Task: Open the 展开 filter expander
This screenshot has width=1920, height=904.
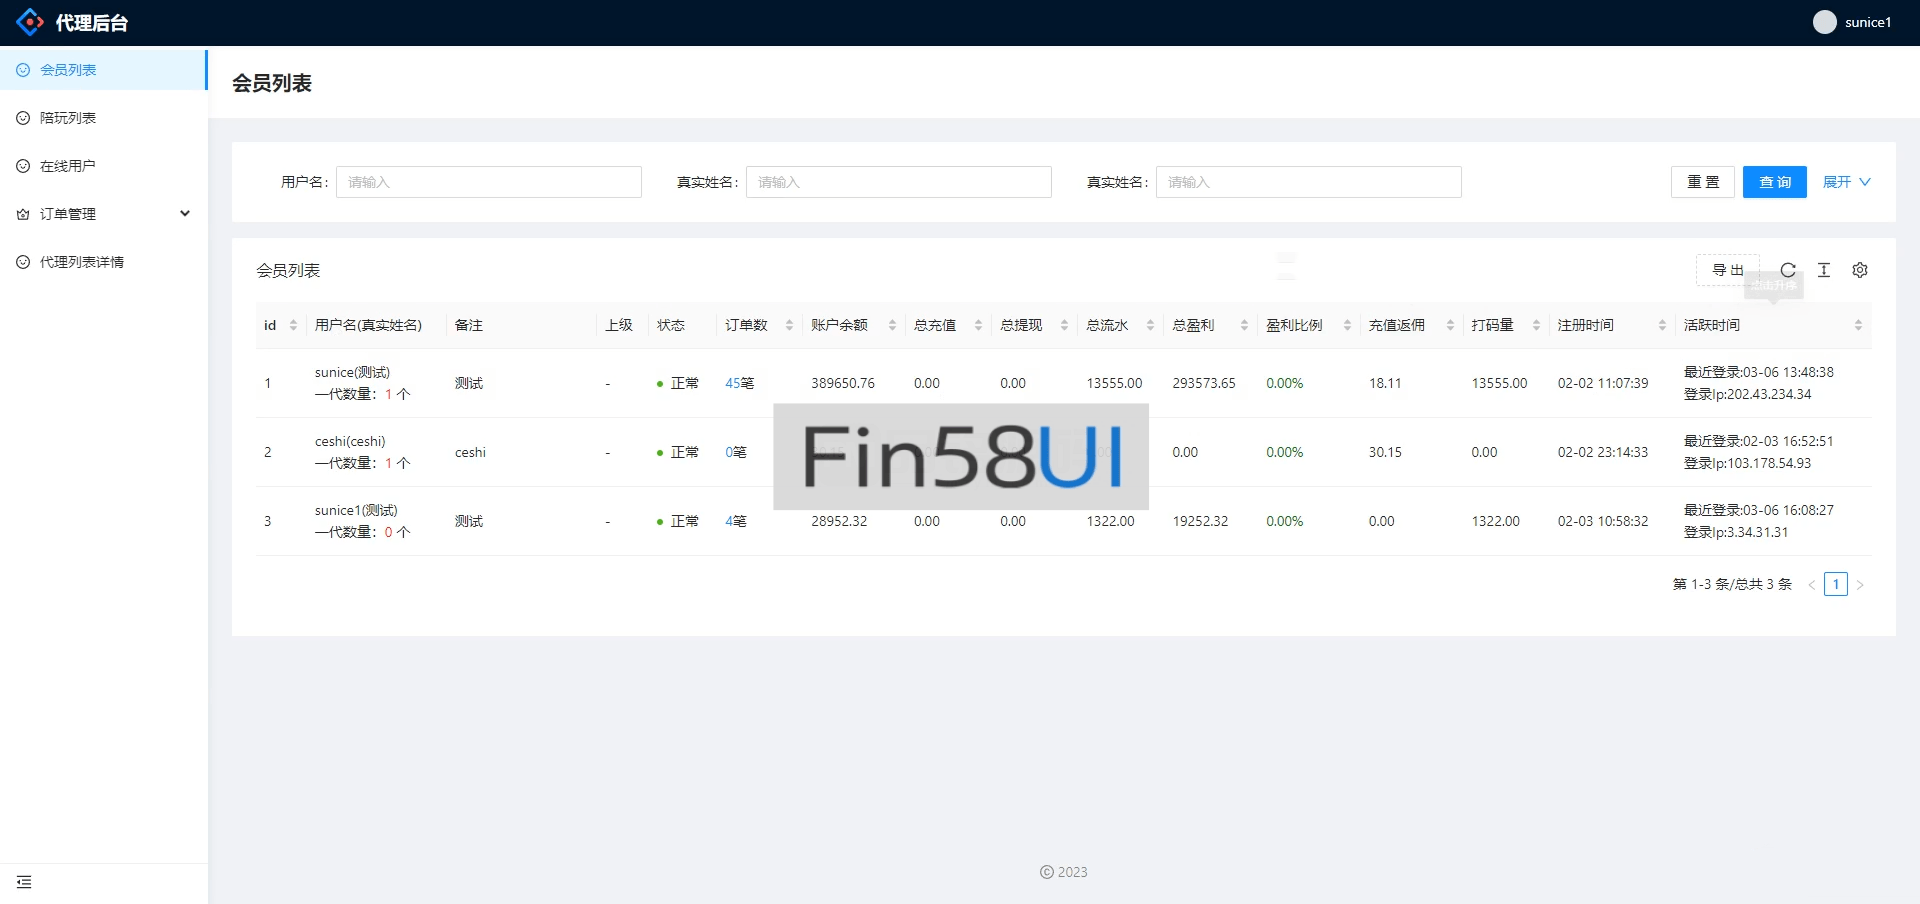Action: pyautogui.click(x=1845, y=182)
